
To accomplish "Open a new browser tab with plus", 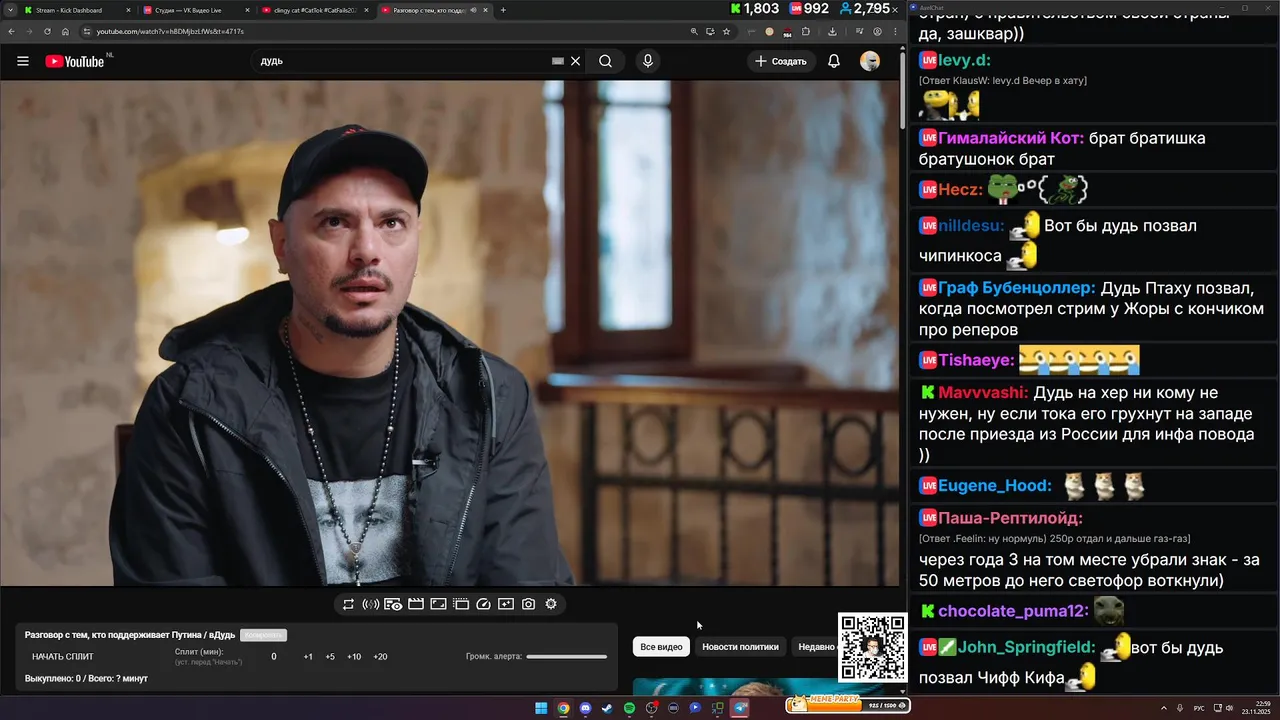I will [x=503, y=10].
